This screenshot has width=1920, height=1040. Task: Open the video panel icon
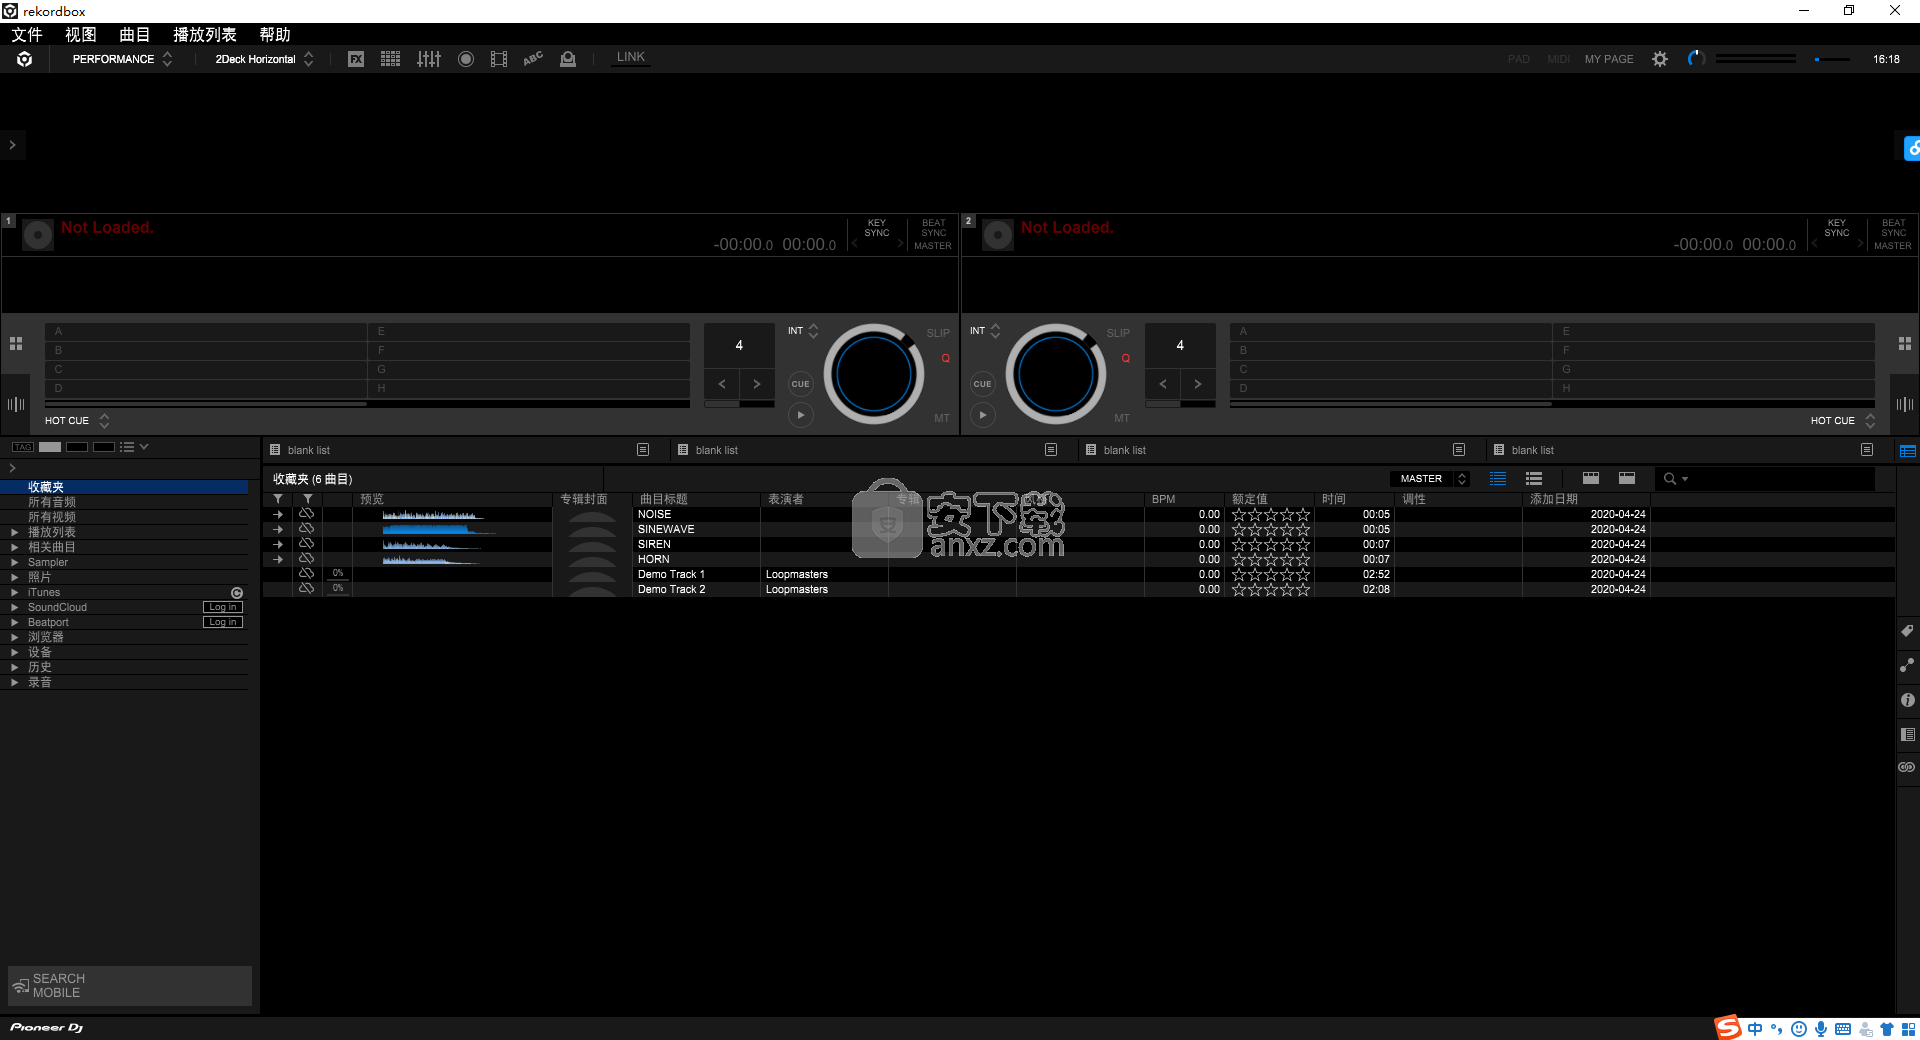499,59
